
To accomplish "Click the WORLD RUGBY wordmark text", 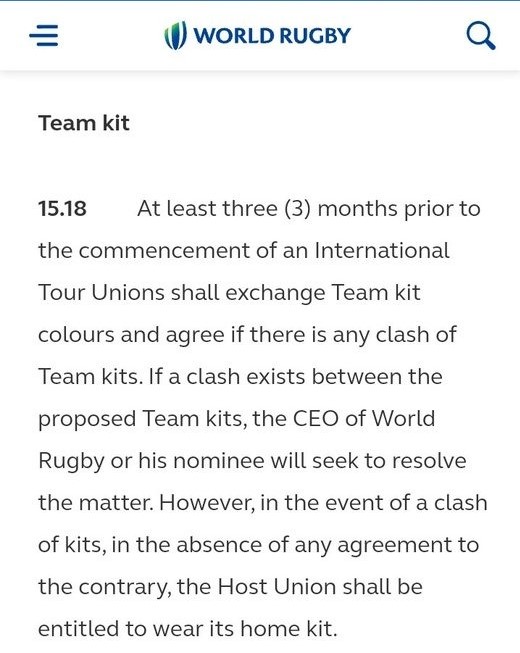I will click(x=273, y=35).
